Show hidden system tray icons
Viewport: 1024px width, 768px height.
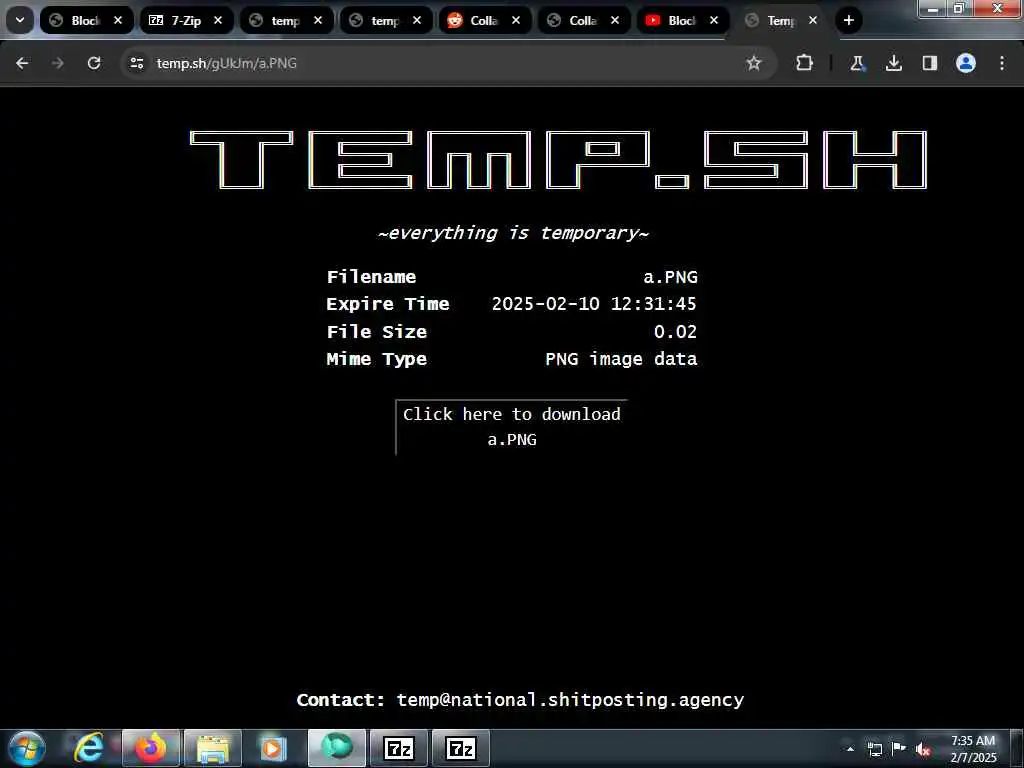pyautogui.click(x=850, y=749)
